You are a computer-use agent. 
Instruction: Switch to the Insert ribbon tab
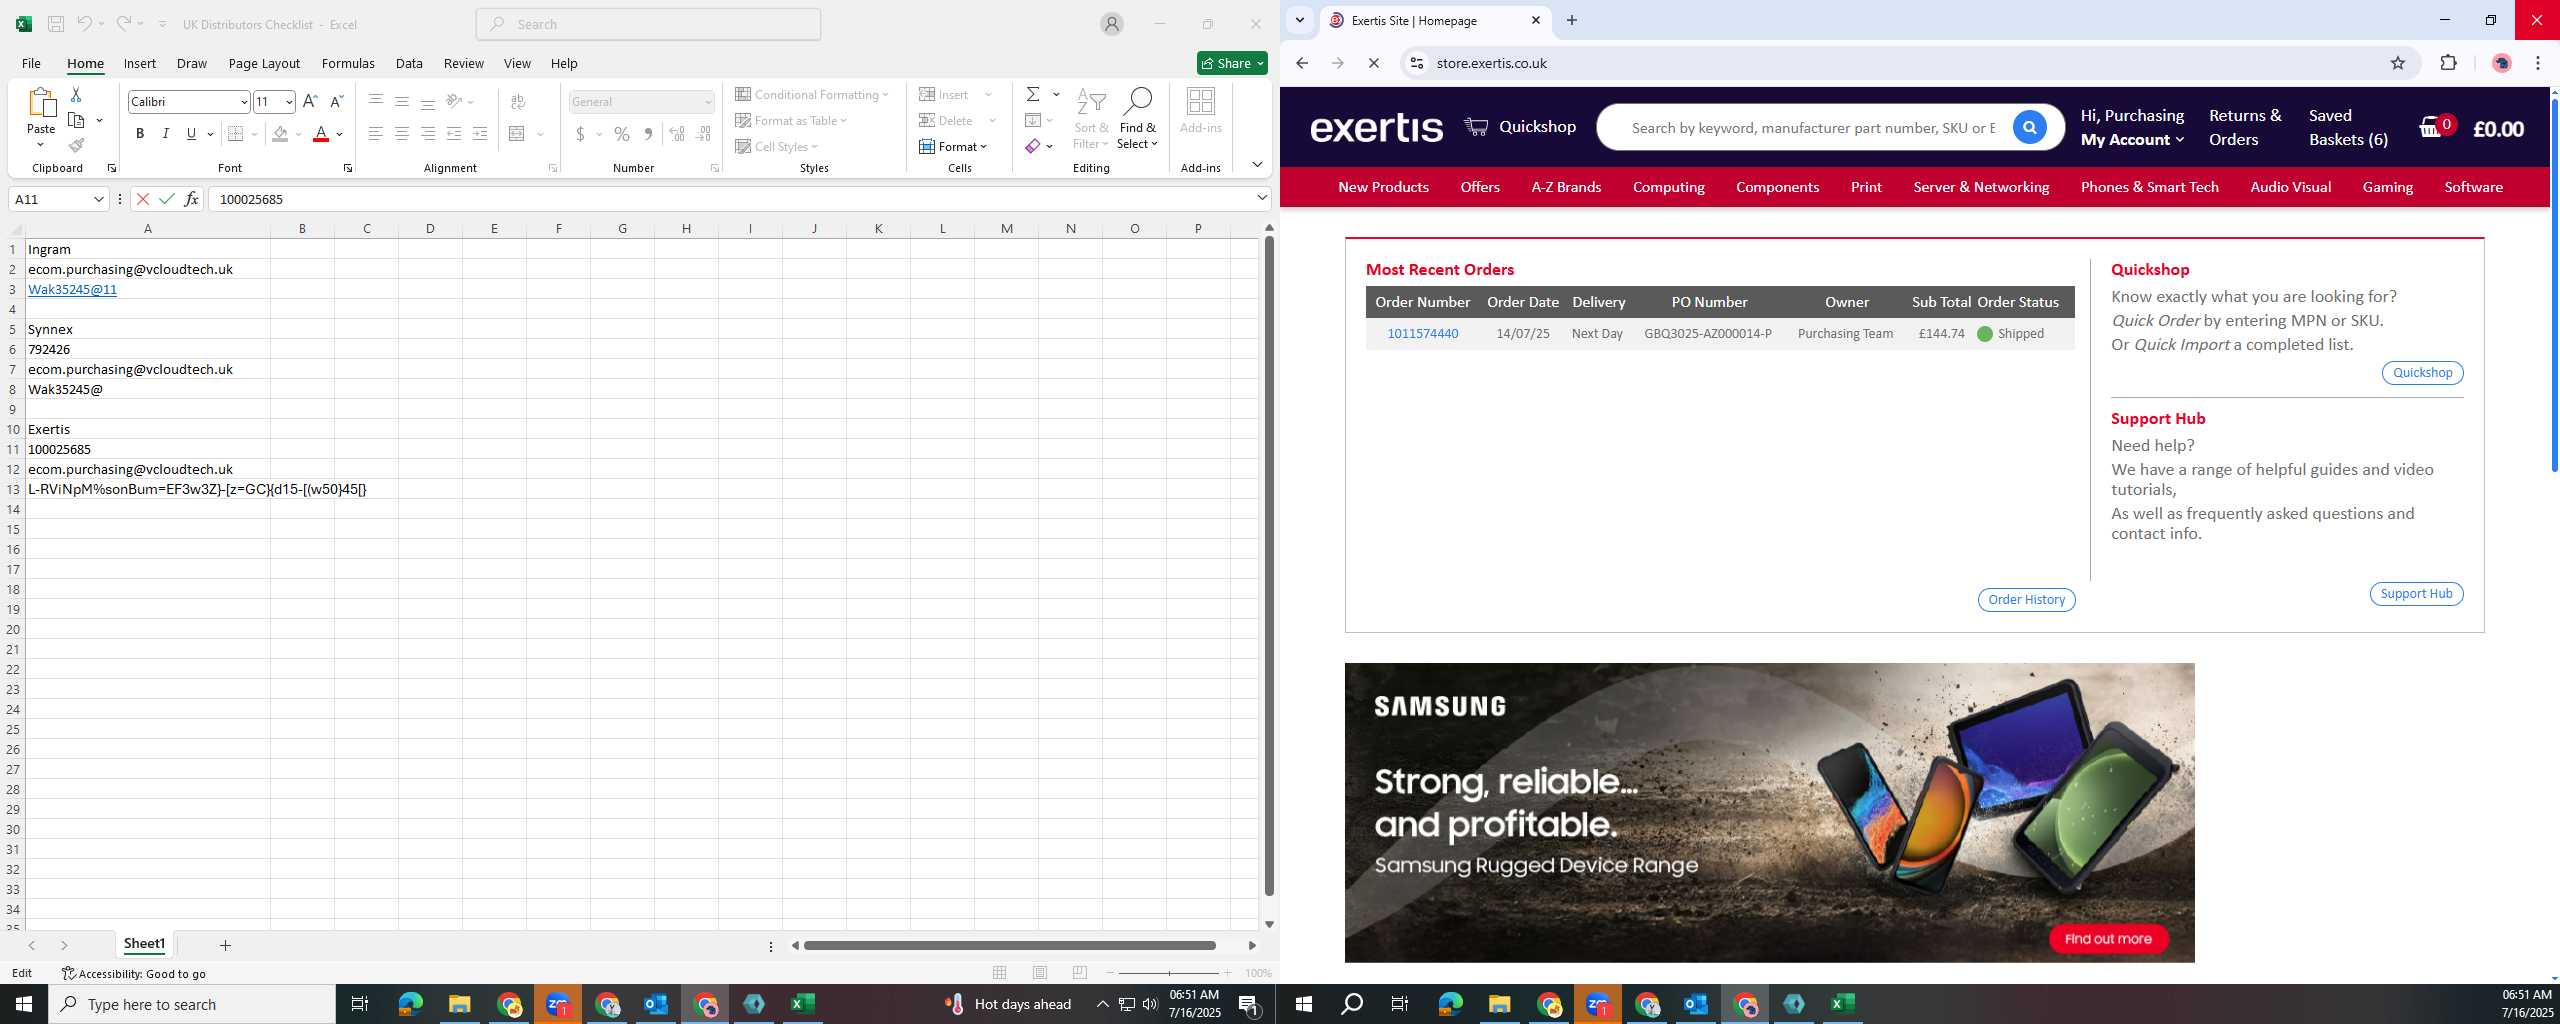click(139, 63)
